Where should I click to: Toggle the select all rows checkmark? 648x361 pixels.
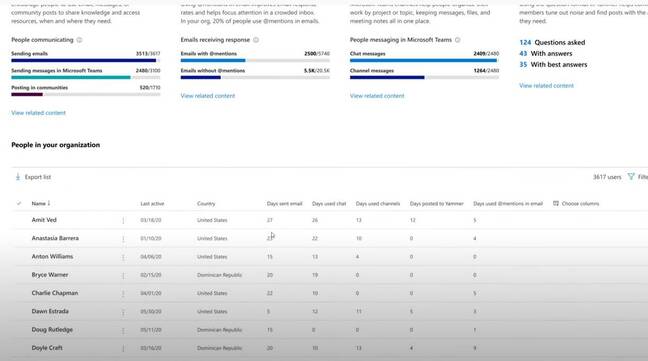(x=19, y=203)
